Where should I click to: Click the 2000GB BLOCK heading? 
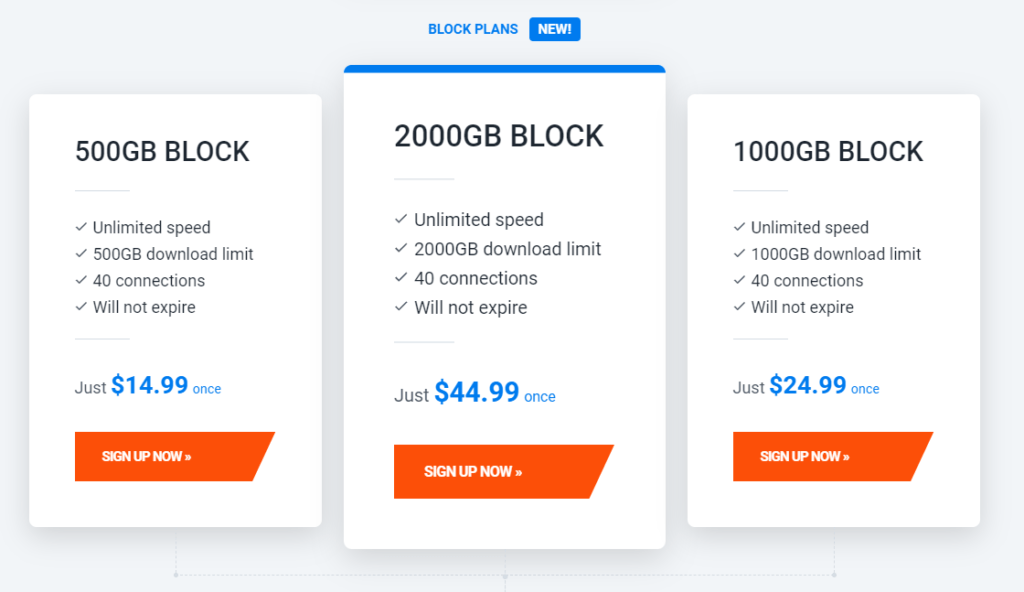click(x=499, y=136)
